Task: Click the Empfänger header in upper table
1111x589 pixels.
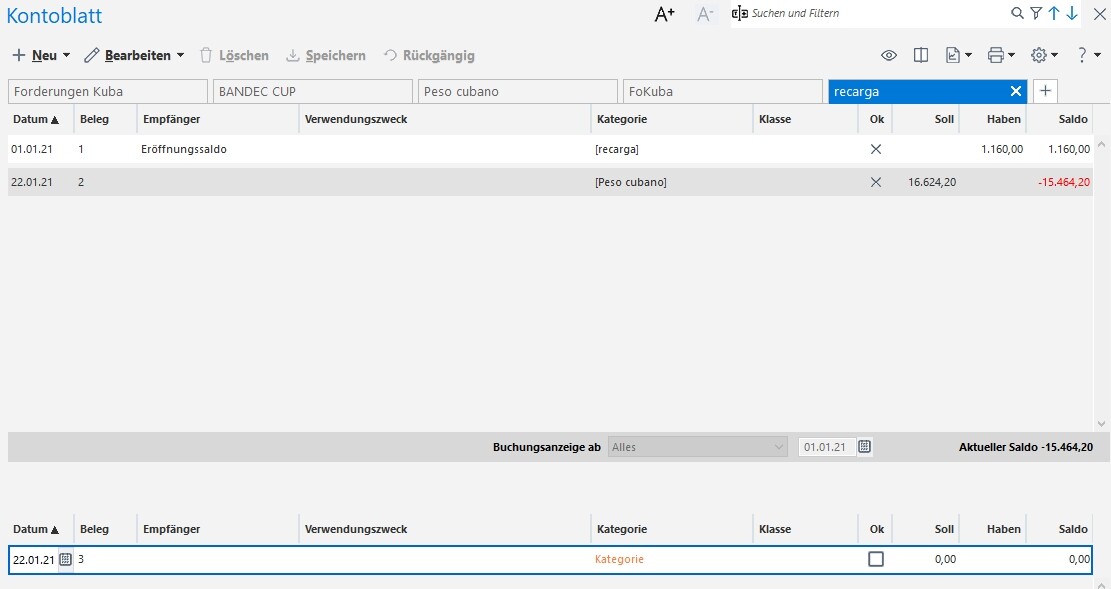Action: (171, 119)
